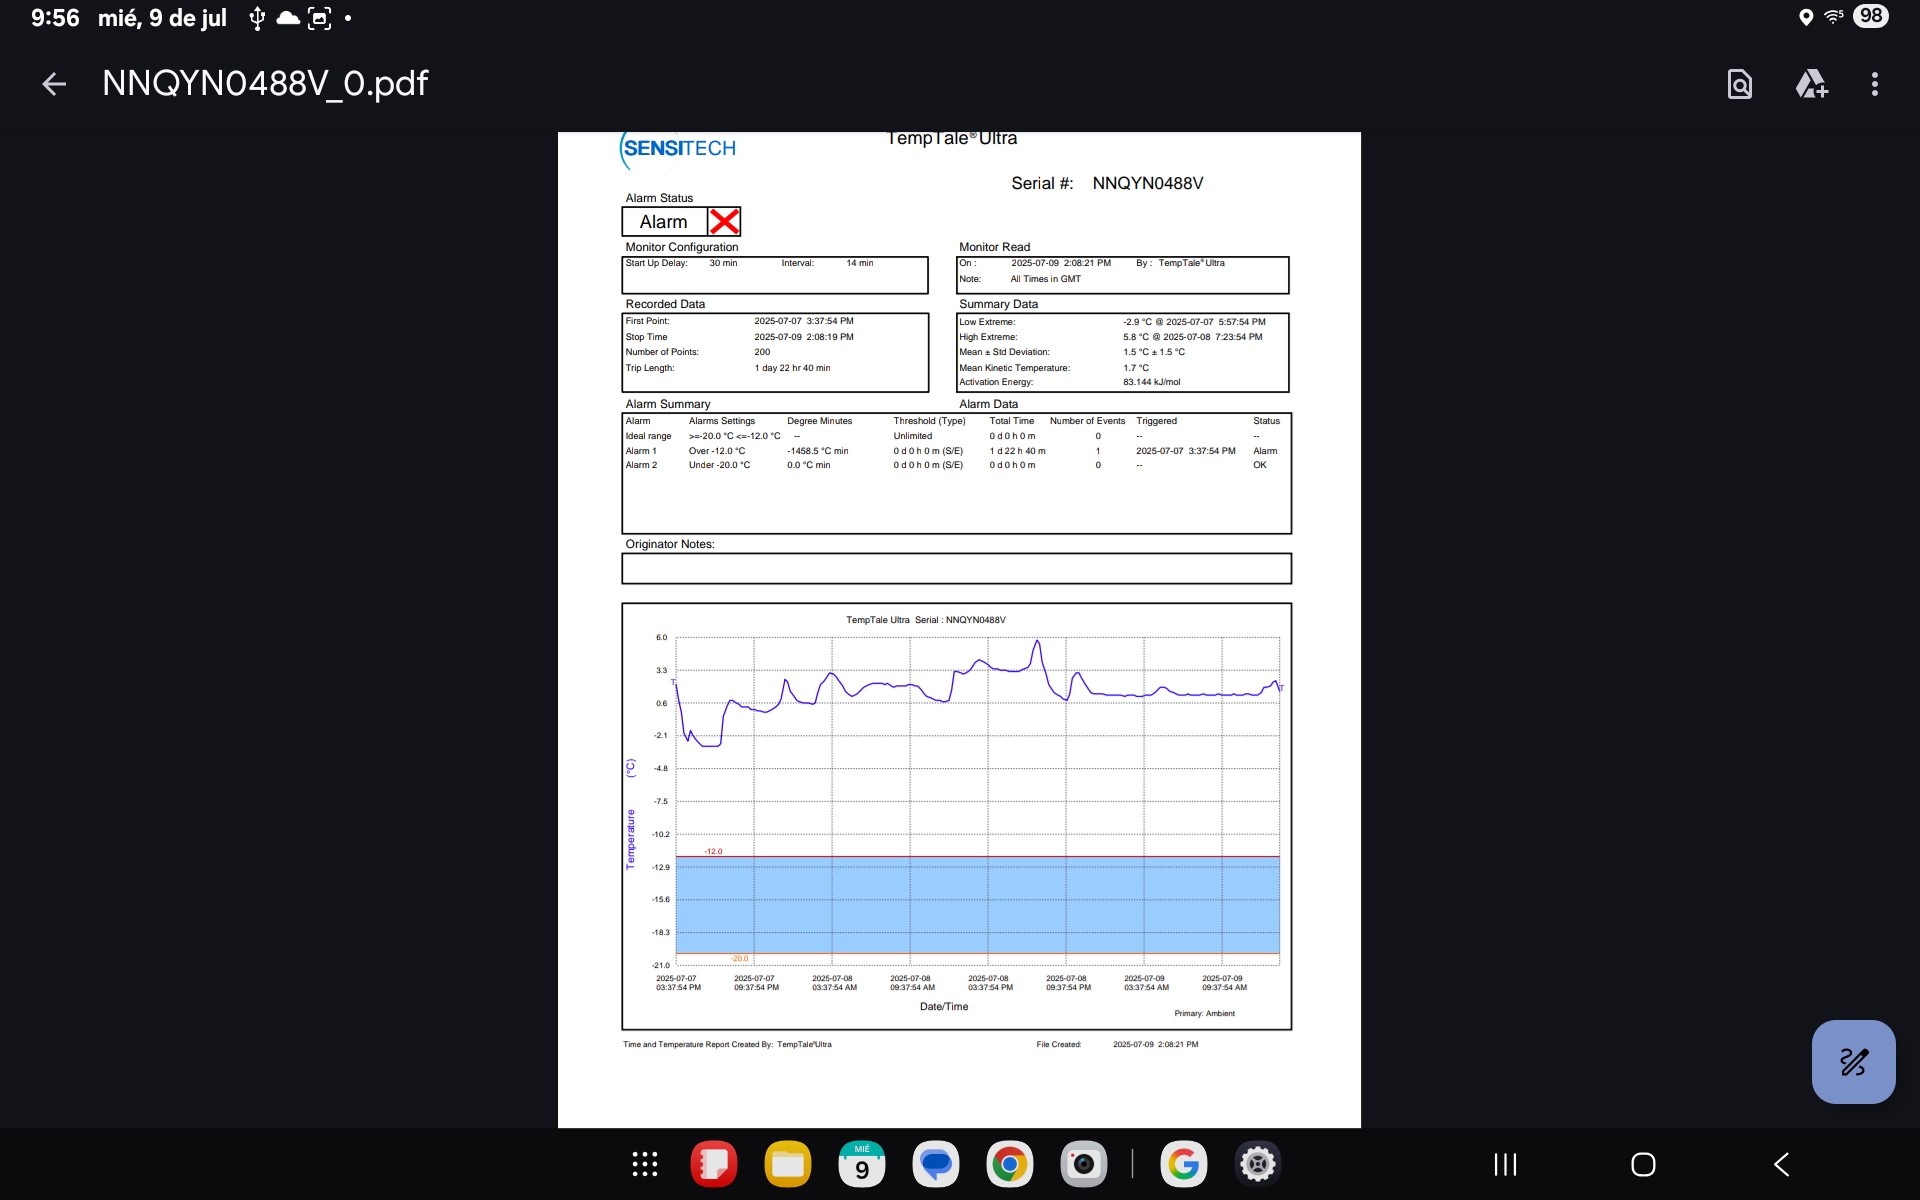Launch the Camera app
This screenshot has height=1200, width=1920.
coord(1084,1164)
